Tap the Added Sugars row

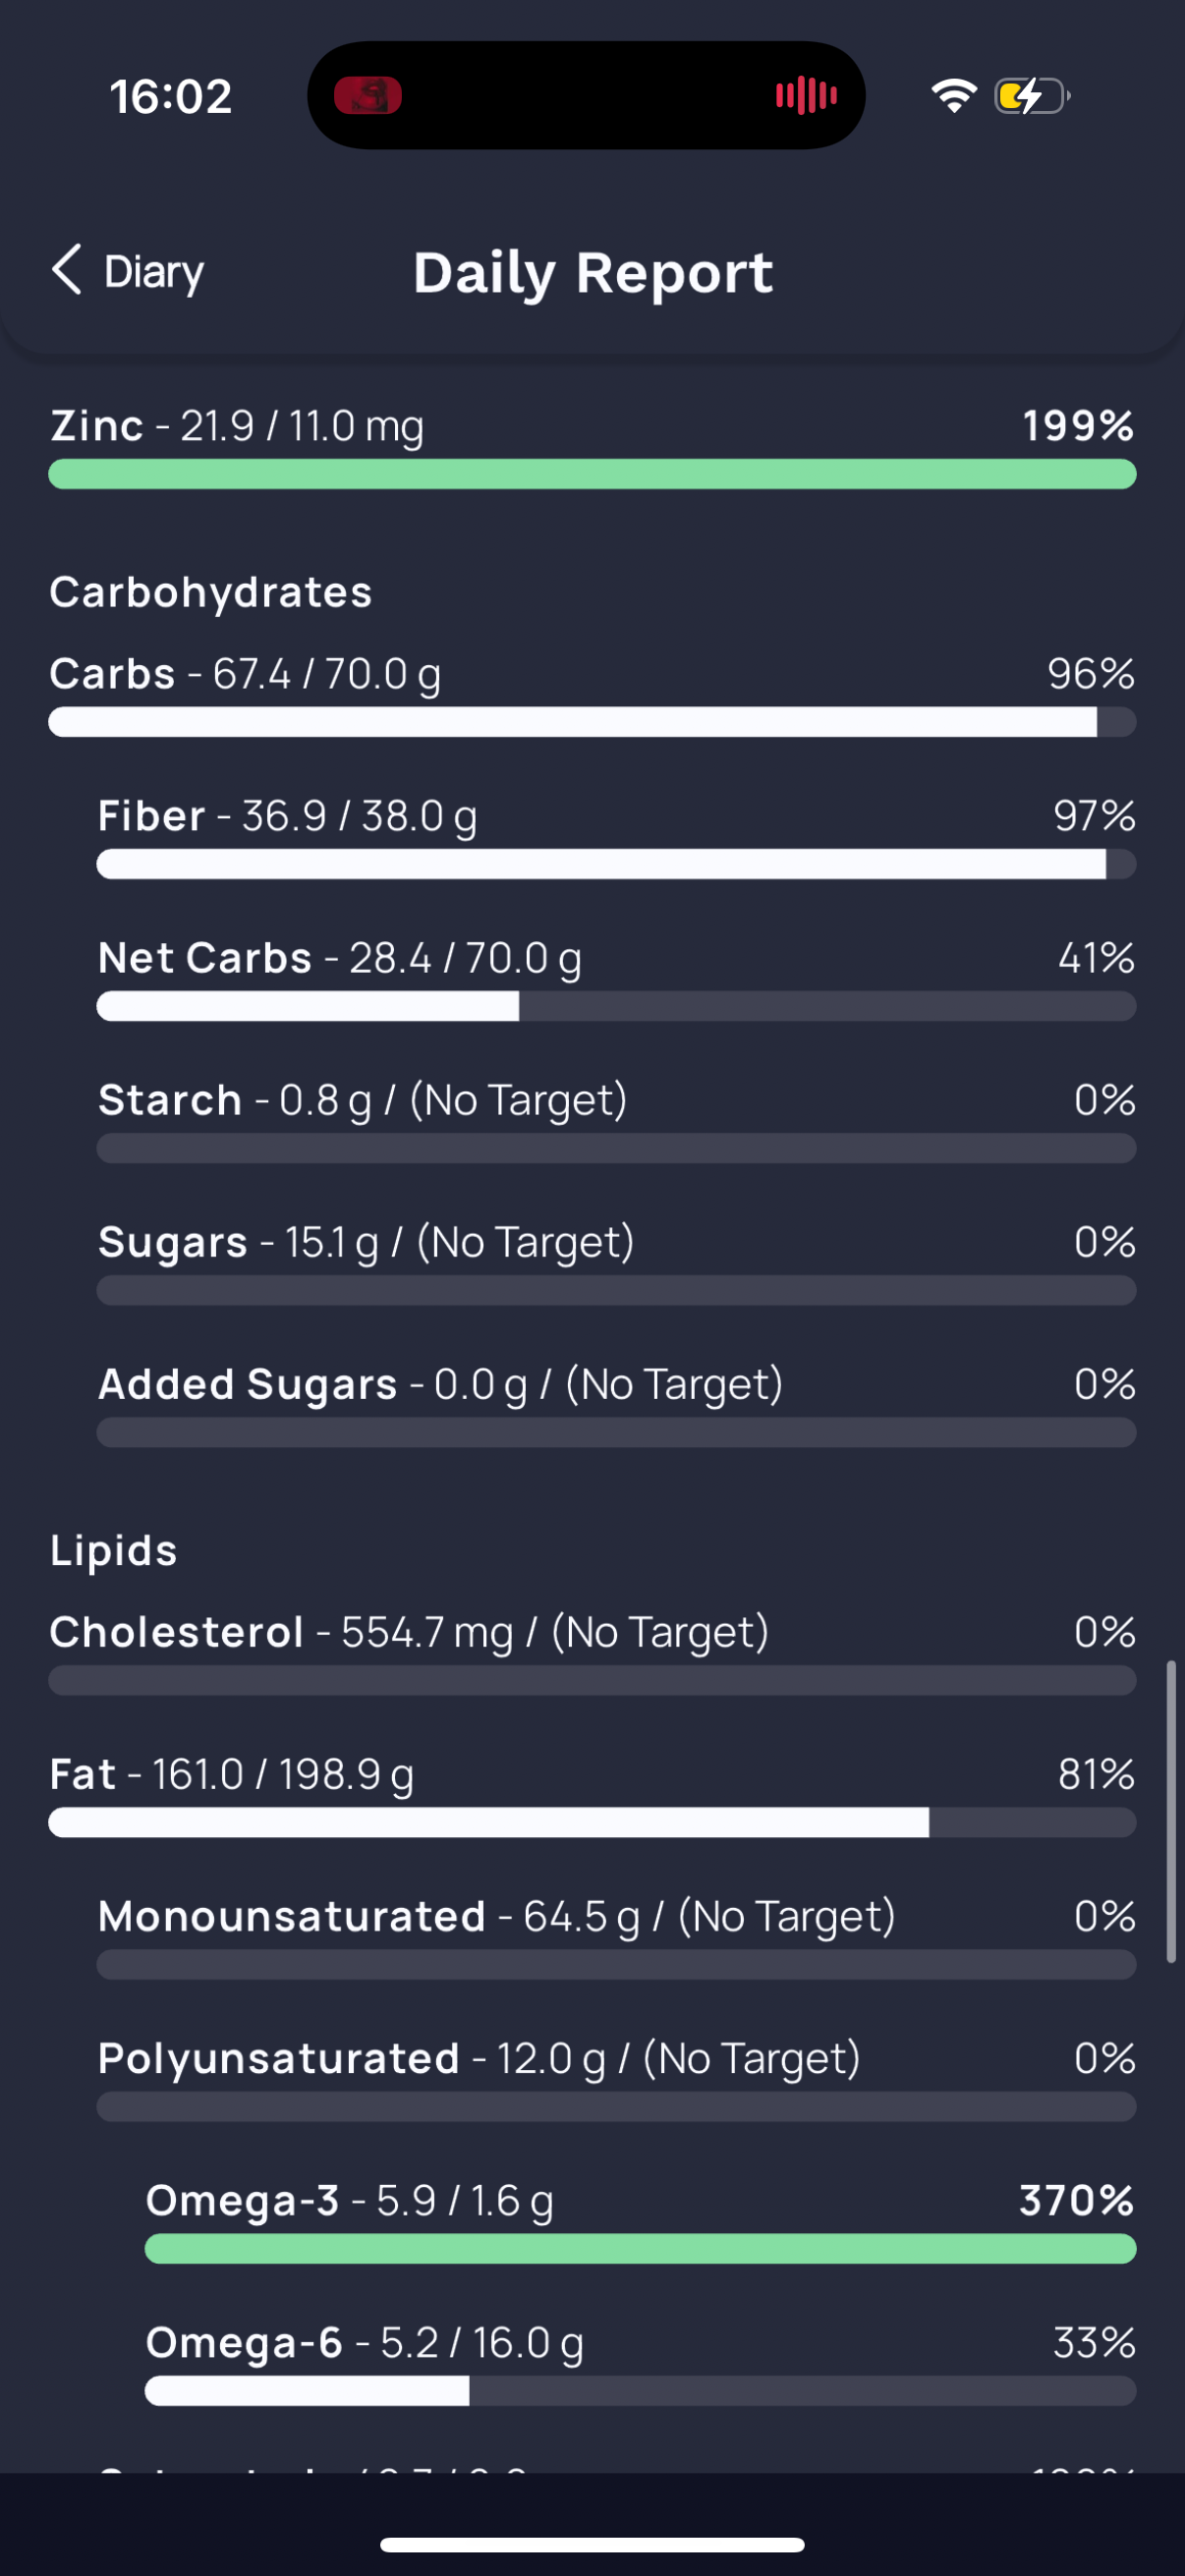(616, 1404)
